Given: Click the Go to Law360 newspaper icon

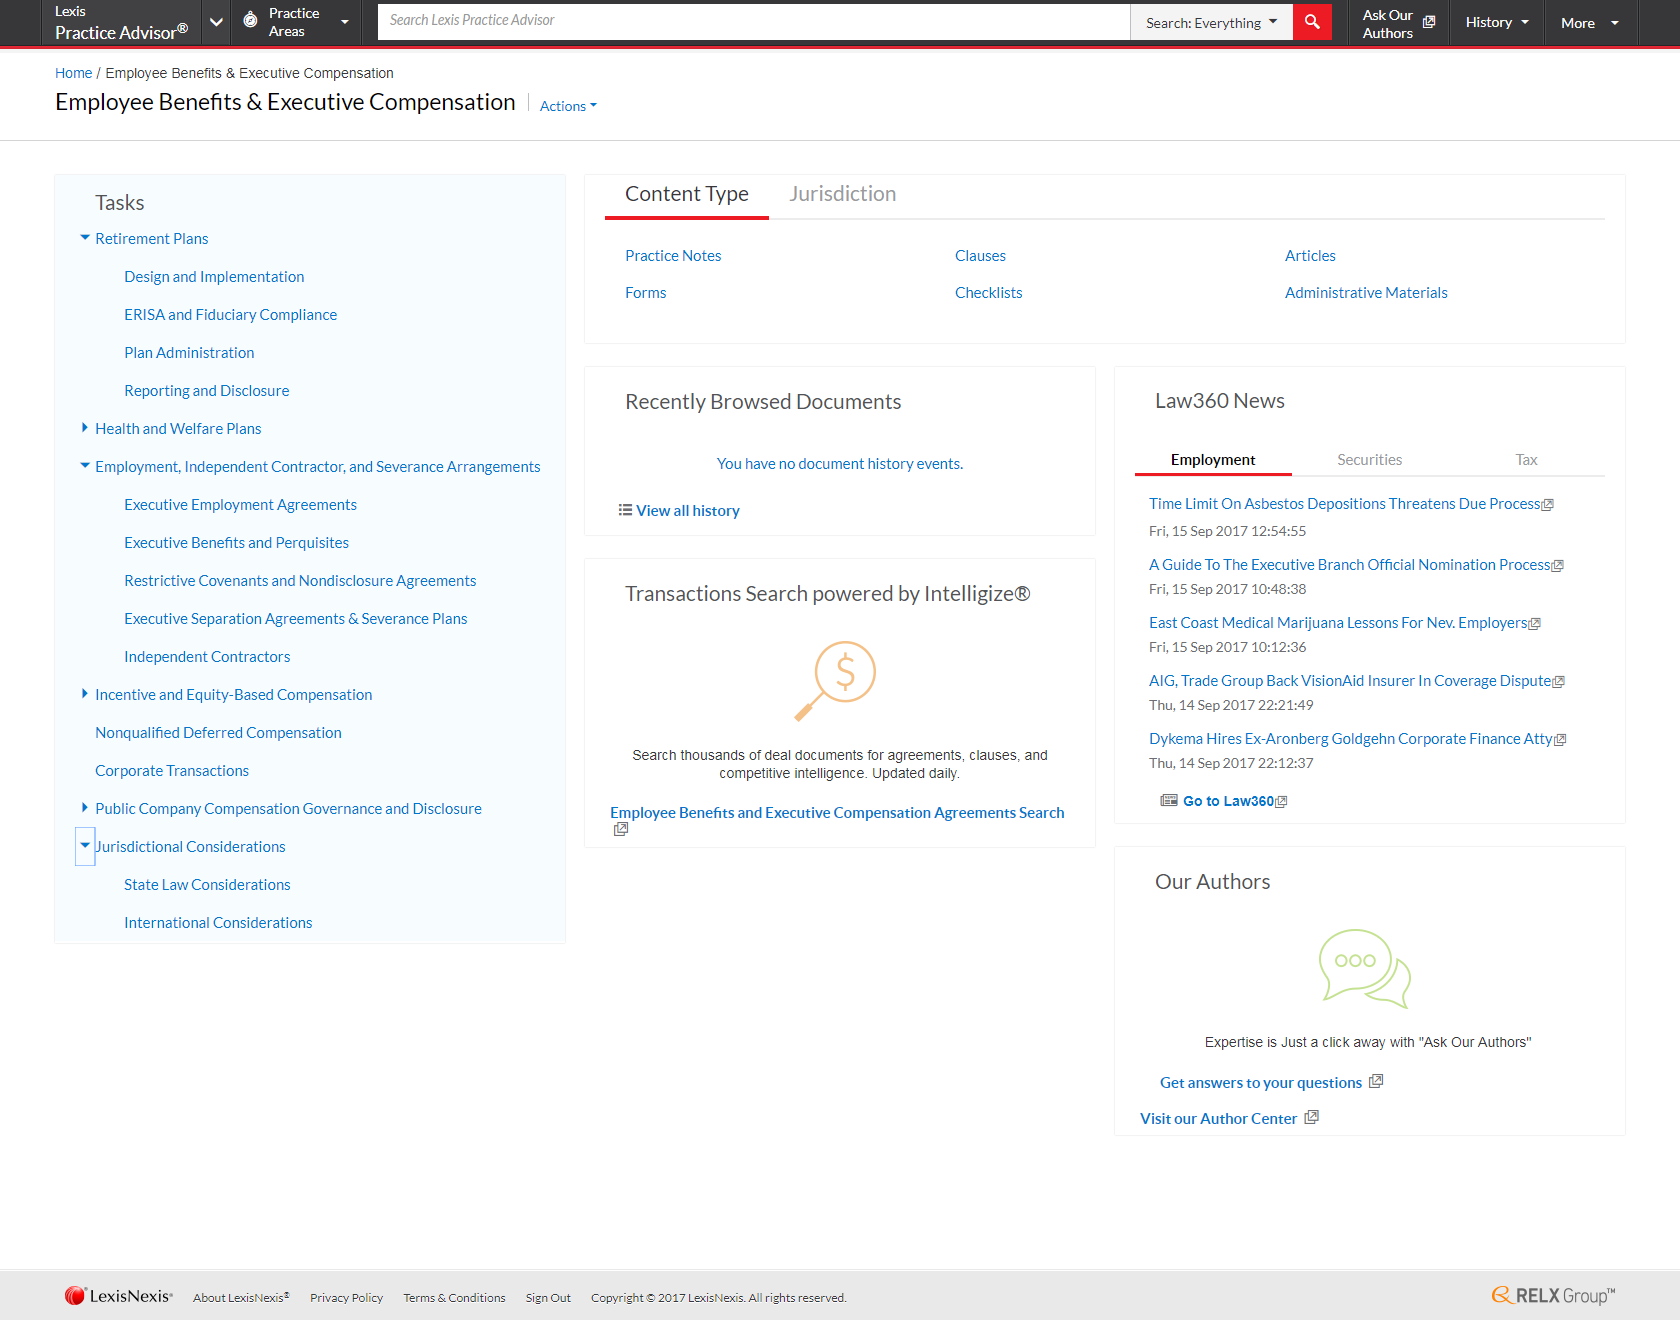Looking at the screenshot, I should pos(1169,800).
